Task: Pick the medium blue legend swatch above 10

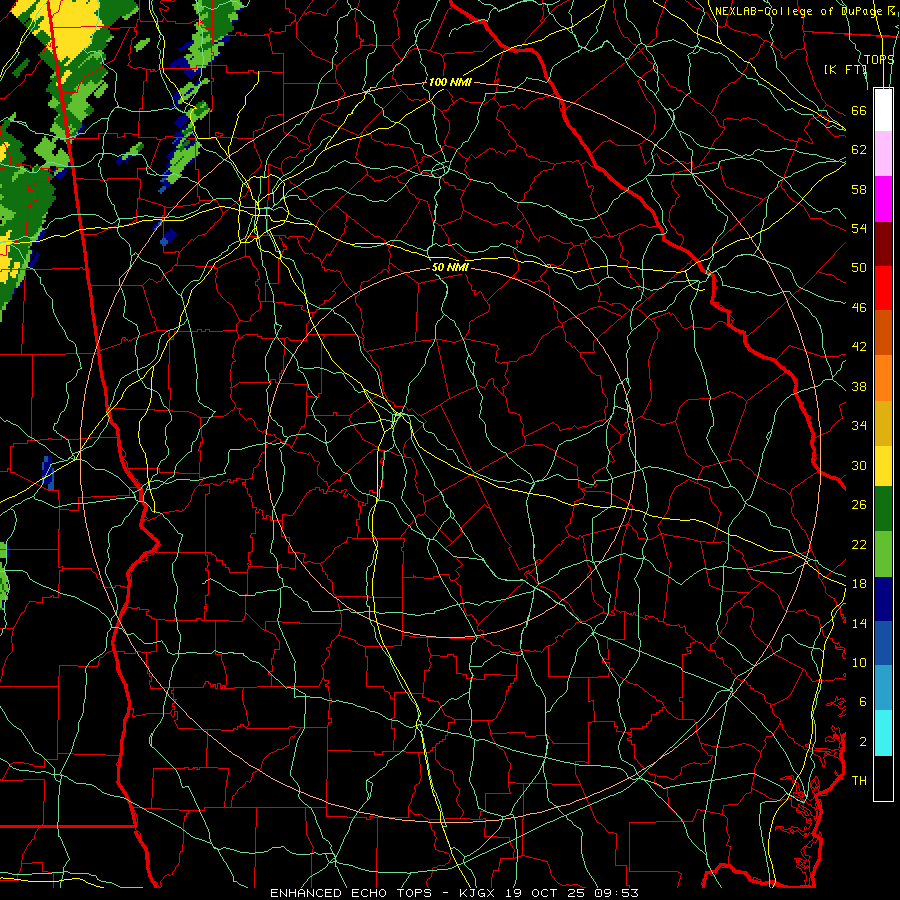Action: tap(883, 643)
